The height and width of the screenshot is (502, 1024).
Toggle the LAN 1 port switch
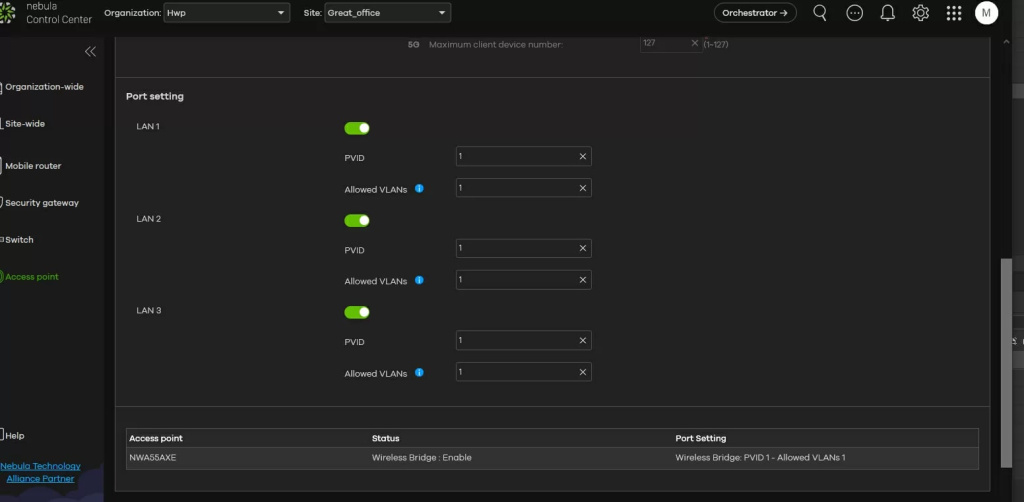[x=357, y=128]
